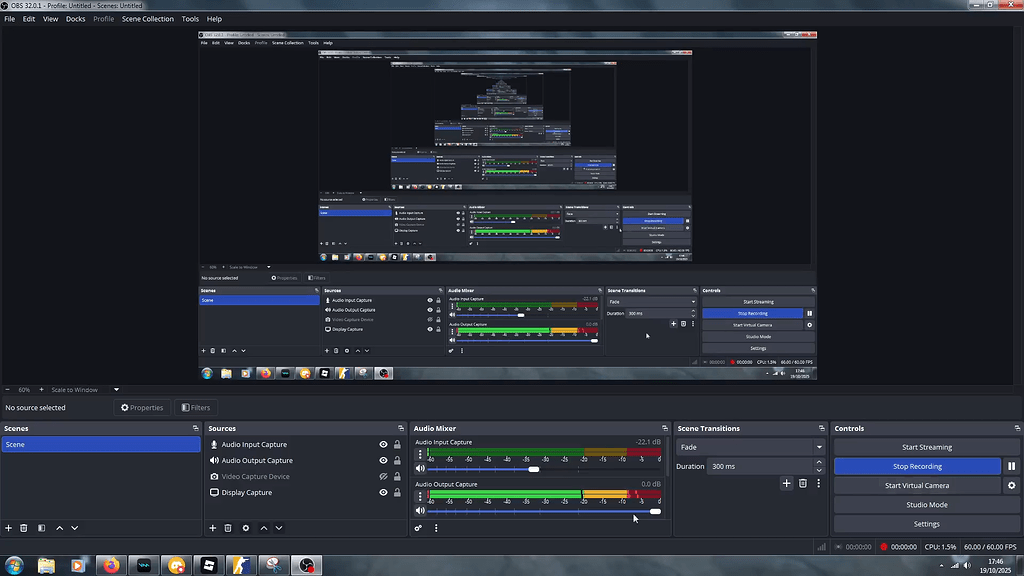Screen dimensions: 1024x576
Task: Add a new scene with the plus icon
Action: (8, 527)
